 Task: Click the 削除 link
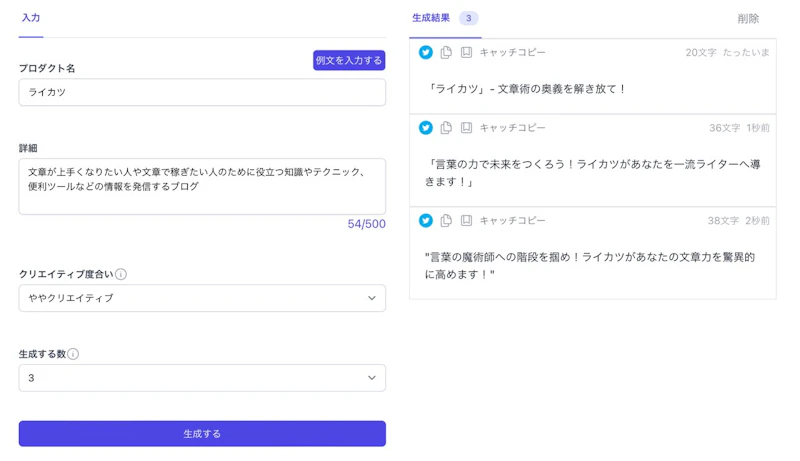[748, 19]
